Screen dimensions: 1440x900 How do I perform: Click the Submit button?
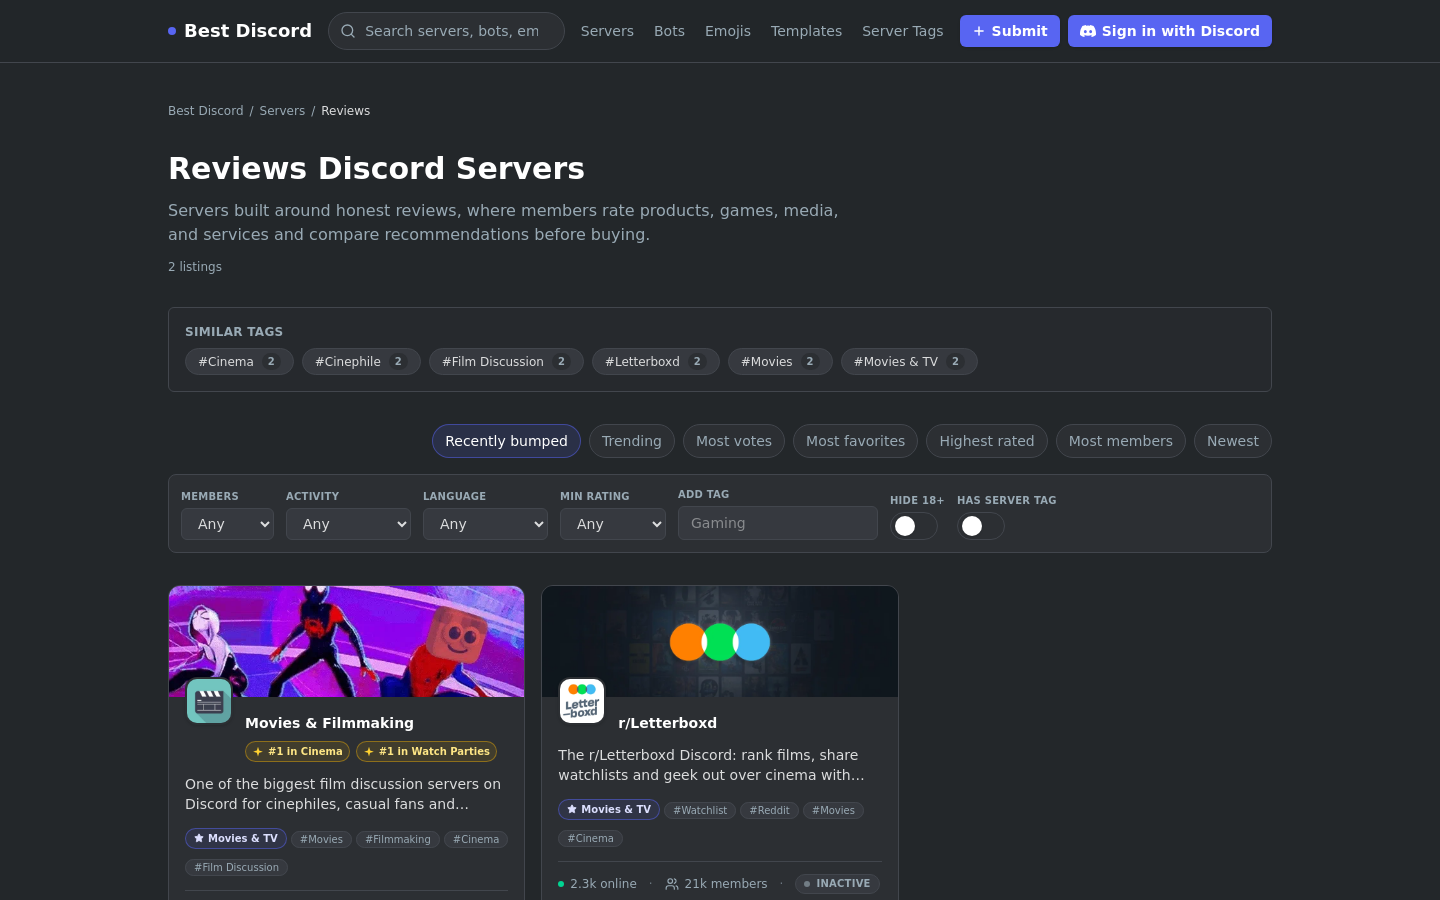tap(1010, 31)
